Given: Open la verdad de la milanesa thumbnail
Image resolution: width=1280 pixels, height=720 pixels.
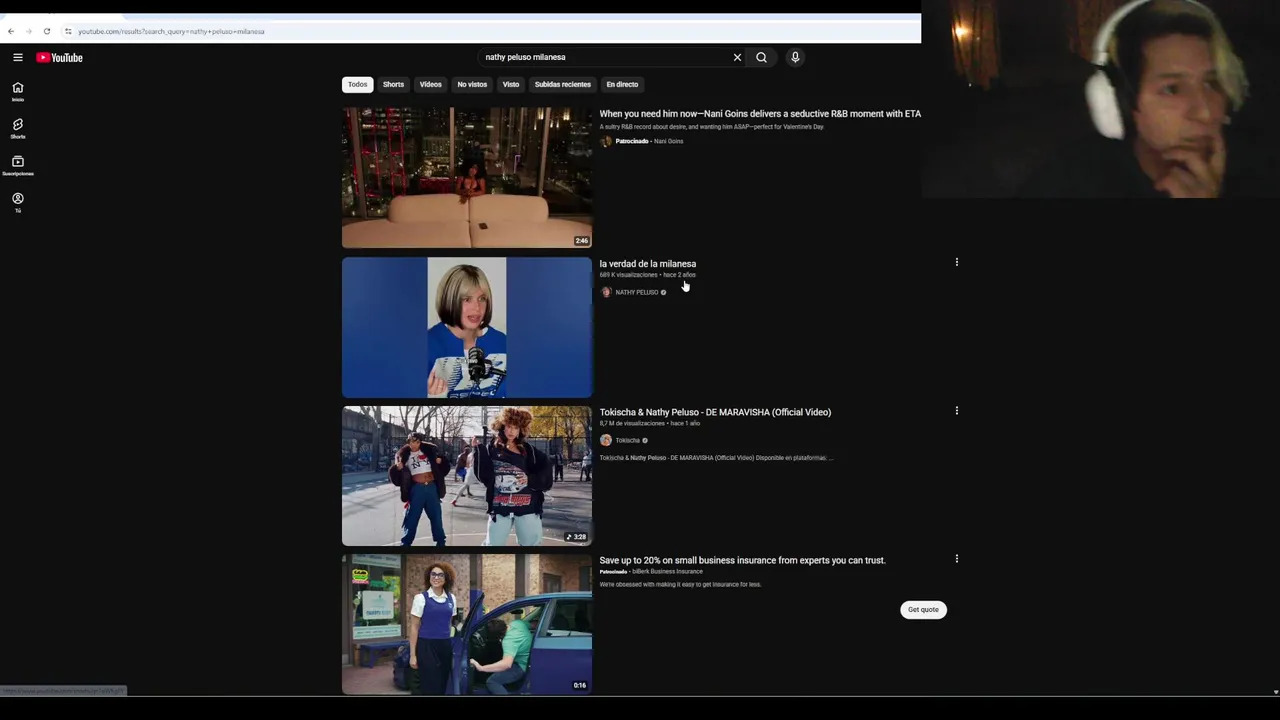Looking at the screenshot, I should pos(467,327).
